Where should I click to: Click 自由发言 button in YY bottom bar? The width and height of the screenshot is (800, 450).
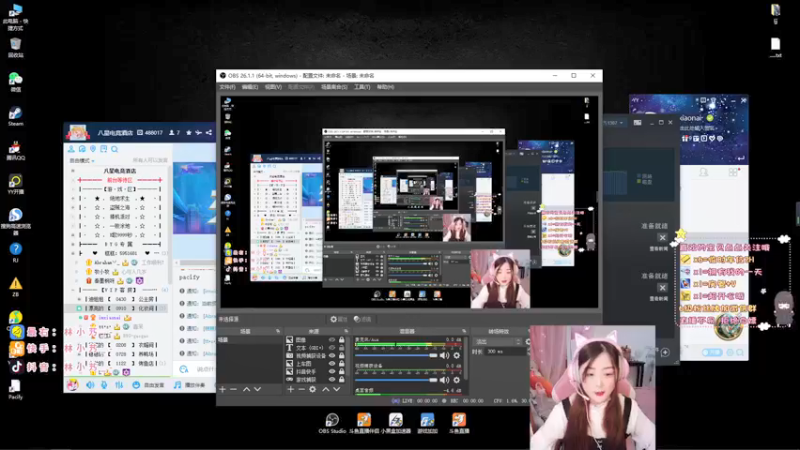[x=148, y=385]
